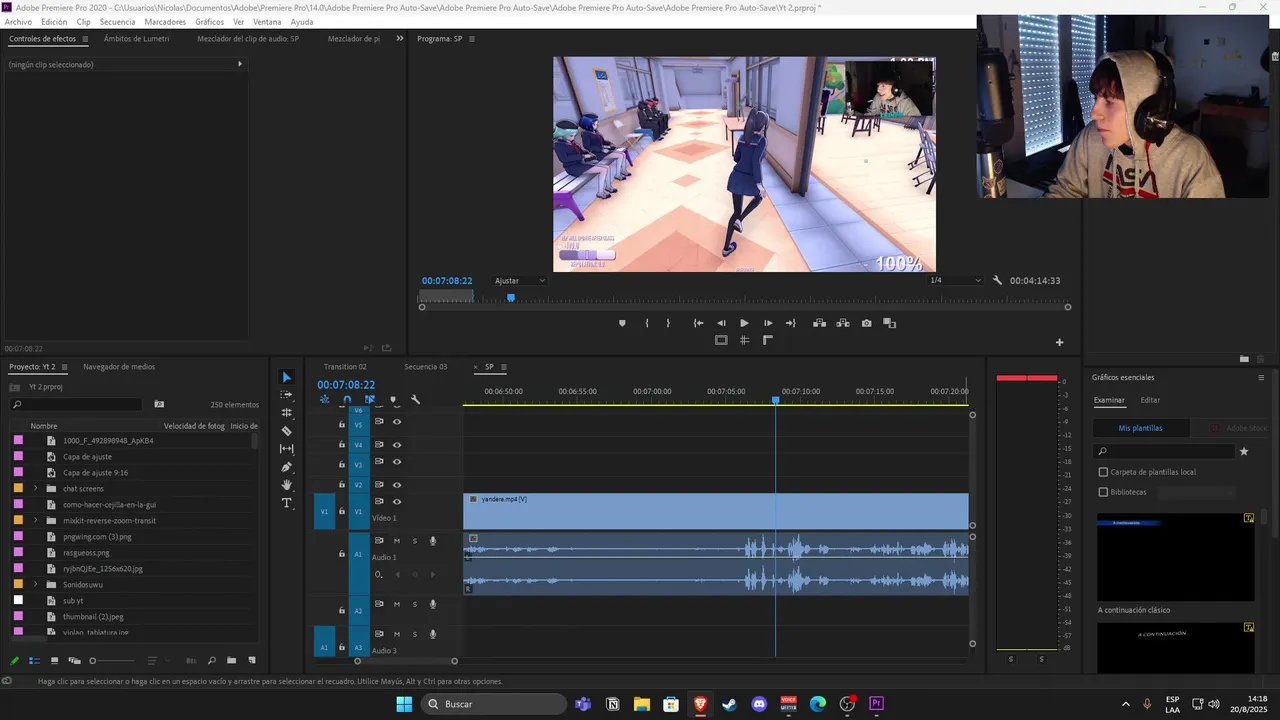Go to In point

point(698,323)
